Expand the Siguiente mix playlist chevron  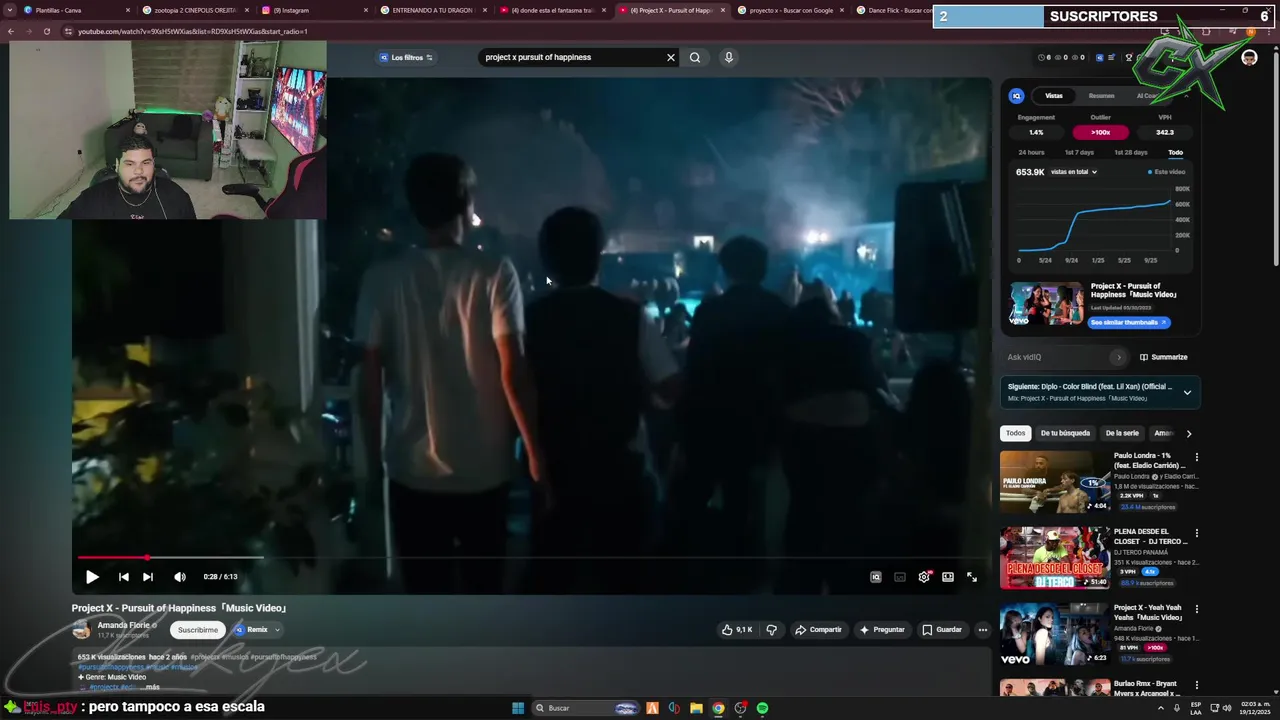pyautogui.click(x=1187, y=392)
